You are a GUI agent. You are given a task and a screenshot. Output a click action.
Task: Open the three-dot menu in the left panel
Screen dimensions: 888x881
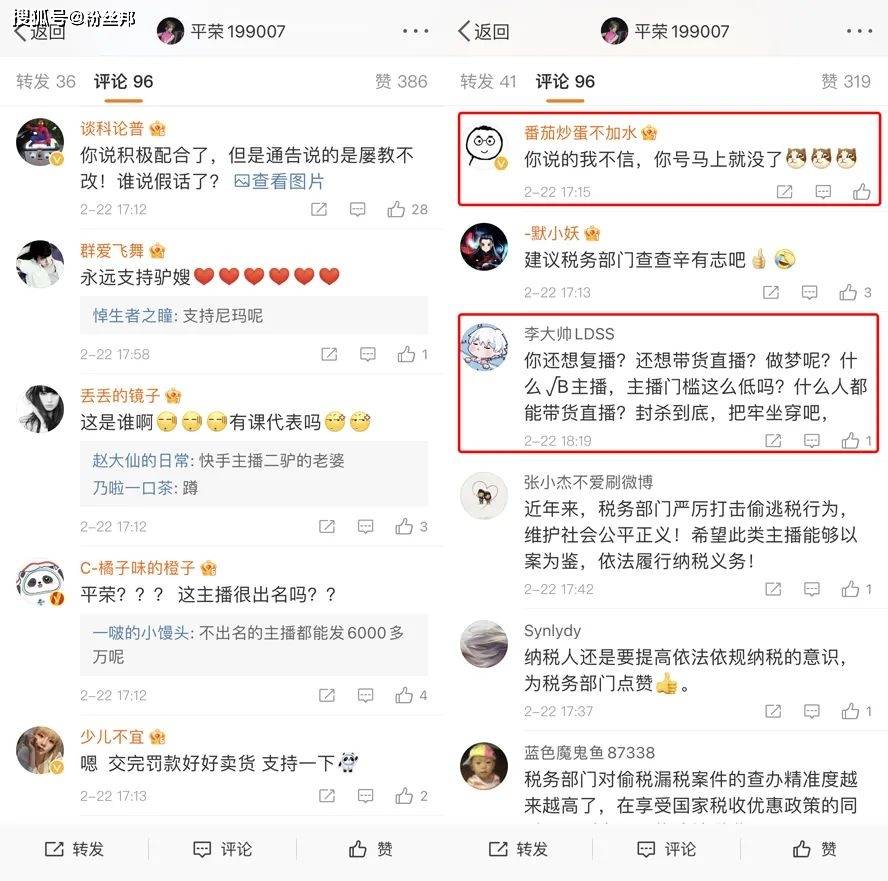coord(415,31)
